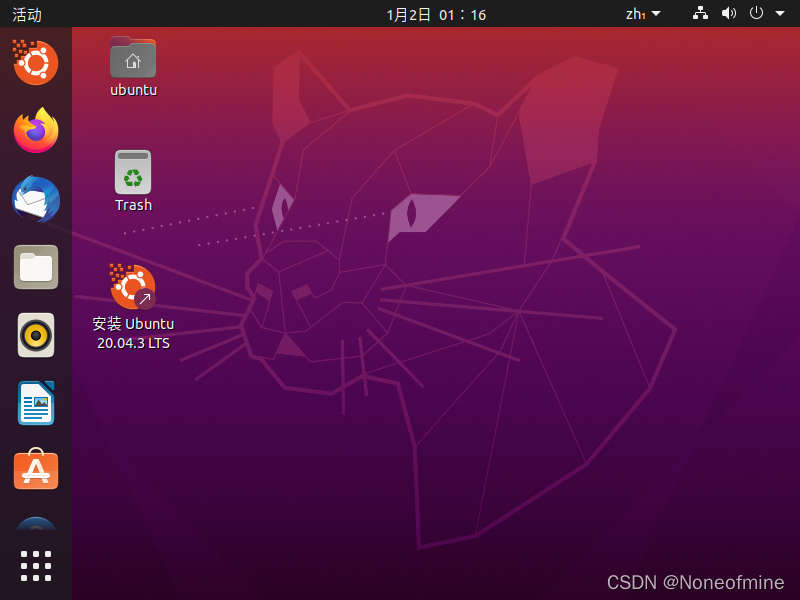Launch the Install Ubuntu dock icon
This screenshot has width=800, height=600.
(35, 62)
